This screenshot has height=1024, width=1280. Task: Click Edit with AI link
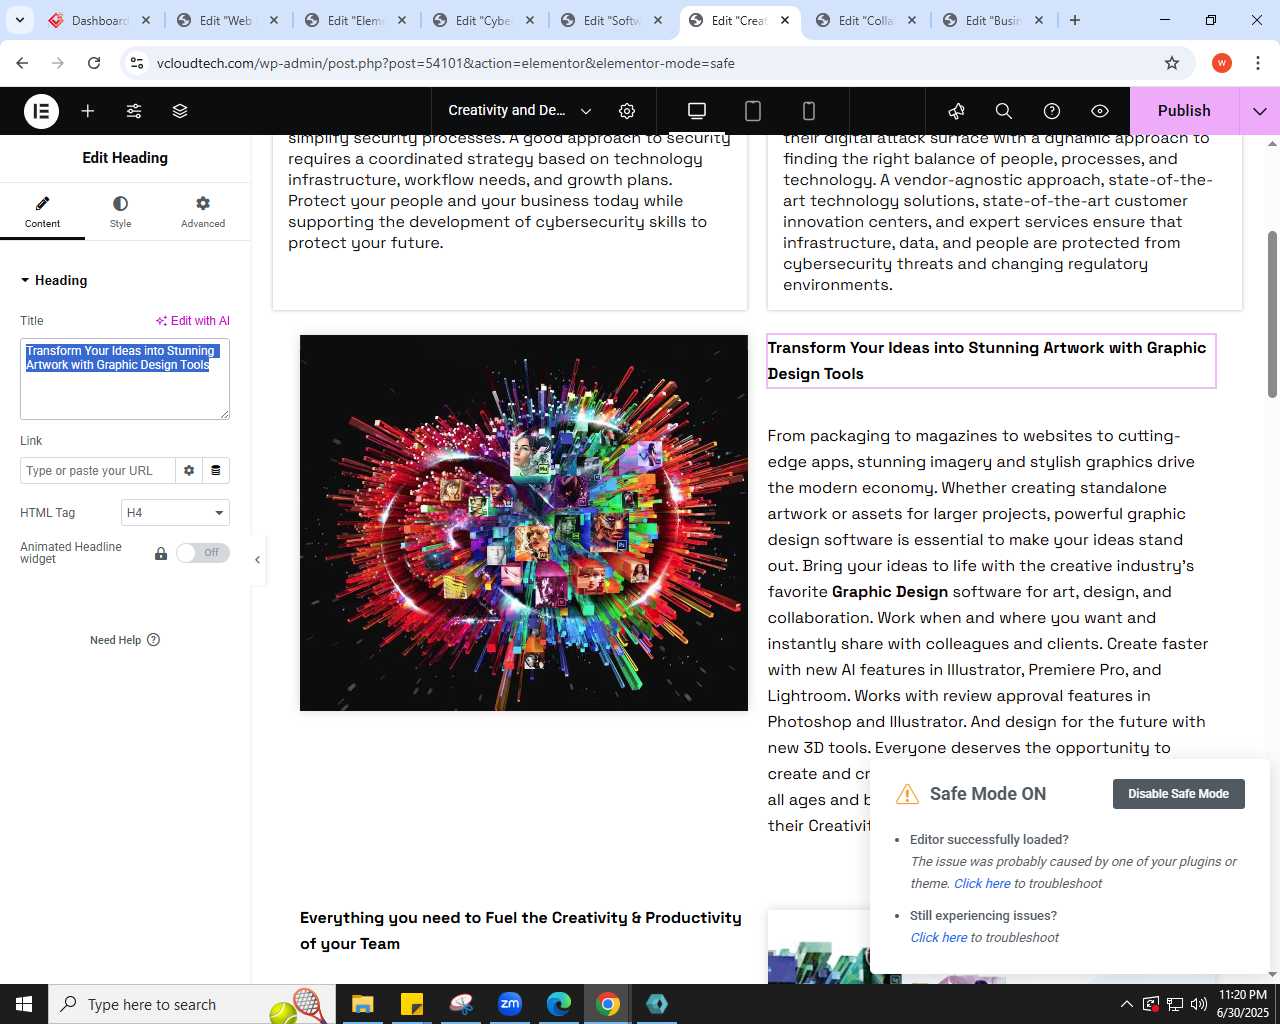[193, 321]
